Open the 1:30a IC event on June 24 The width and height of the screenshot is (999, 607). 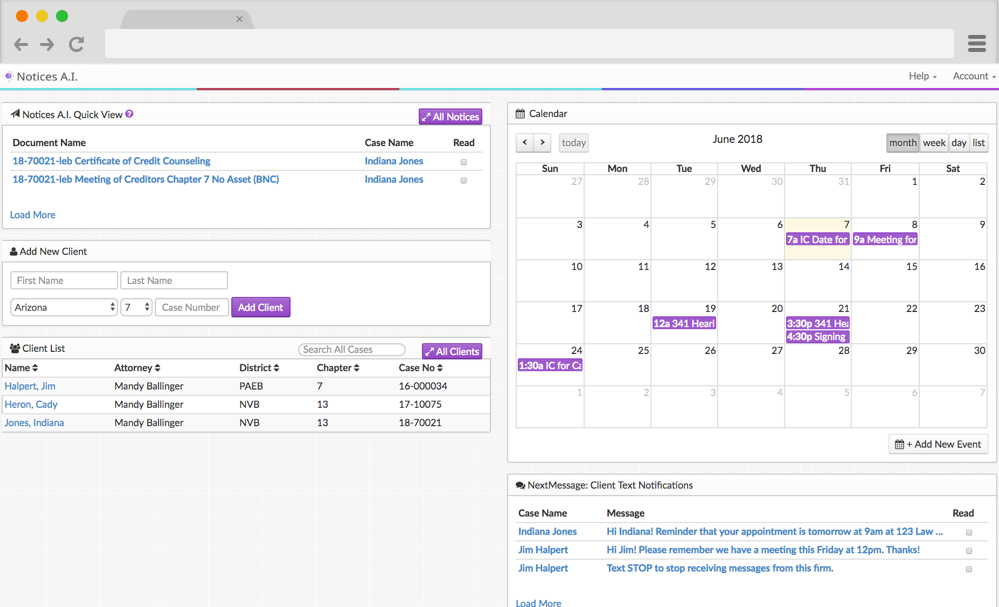[x=550, y=366]
